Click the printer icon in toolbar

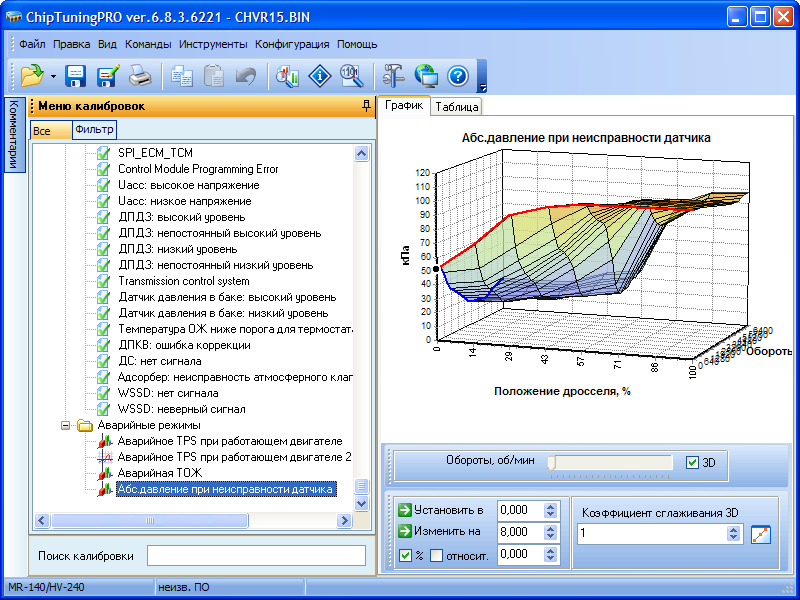tap(141, 76)
